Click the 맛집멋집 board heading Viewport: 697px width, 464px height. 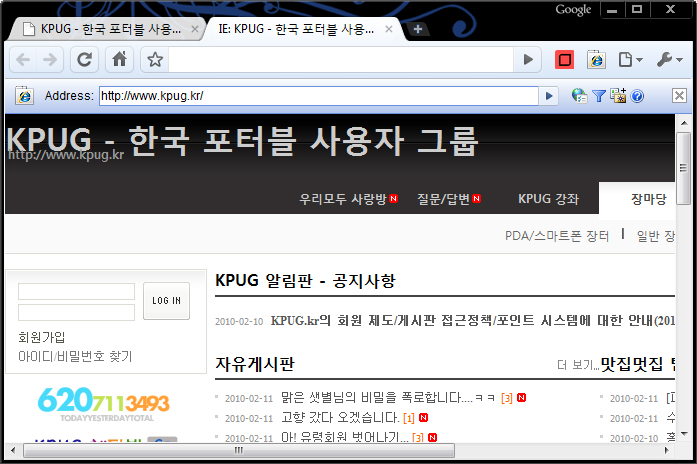click(x=632, y=364)
